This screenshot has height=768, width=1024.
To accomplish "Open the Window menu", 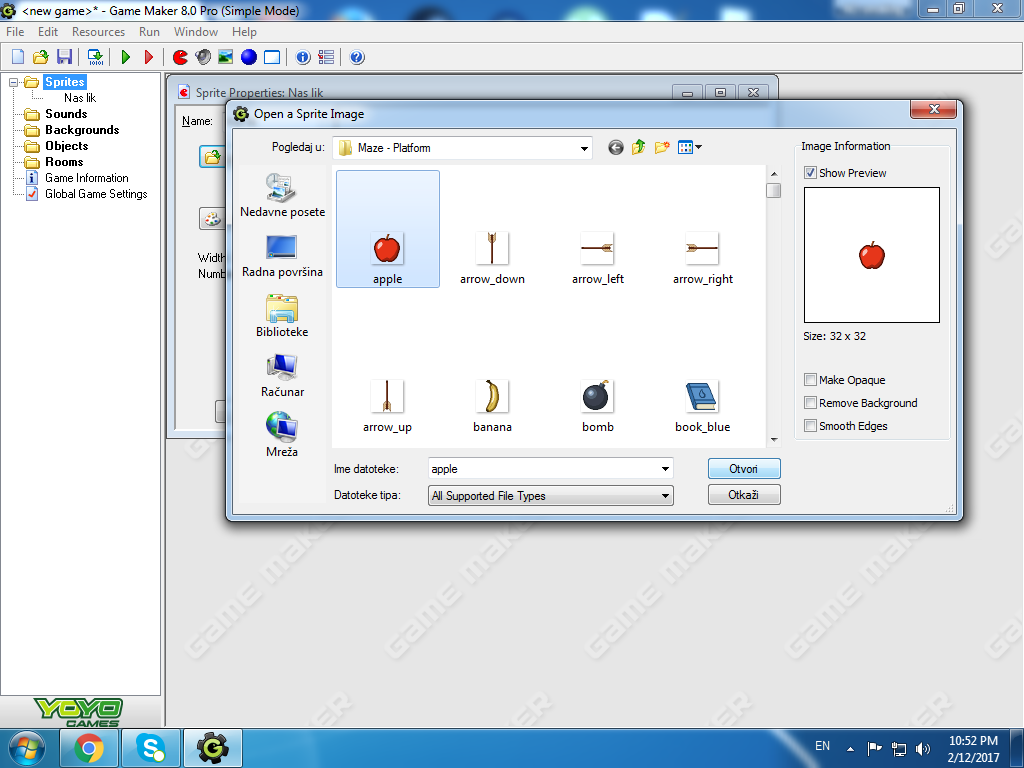I will click(x=196, y=32).
